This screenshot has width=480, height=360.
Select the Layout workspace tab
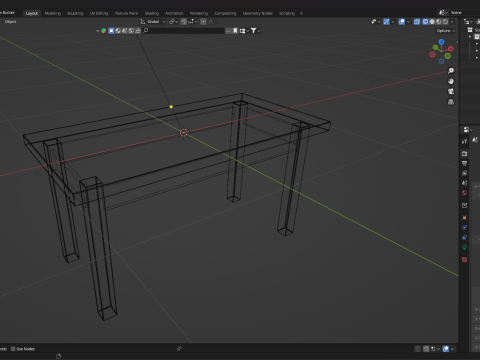[x=32, y=13]
